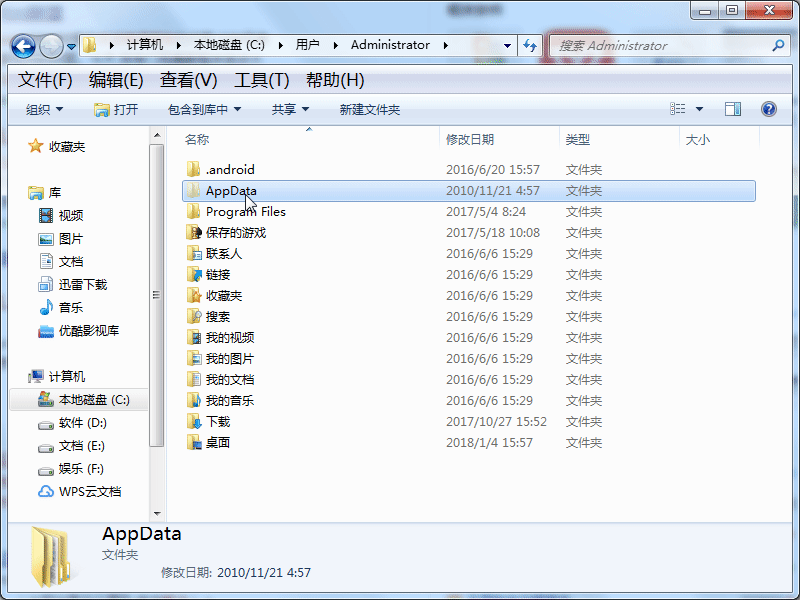Screen dimensions: 800x600
Task: Select the 音乐 library icon
Action: coord(46,307)
